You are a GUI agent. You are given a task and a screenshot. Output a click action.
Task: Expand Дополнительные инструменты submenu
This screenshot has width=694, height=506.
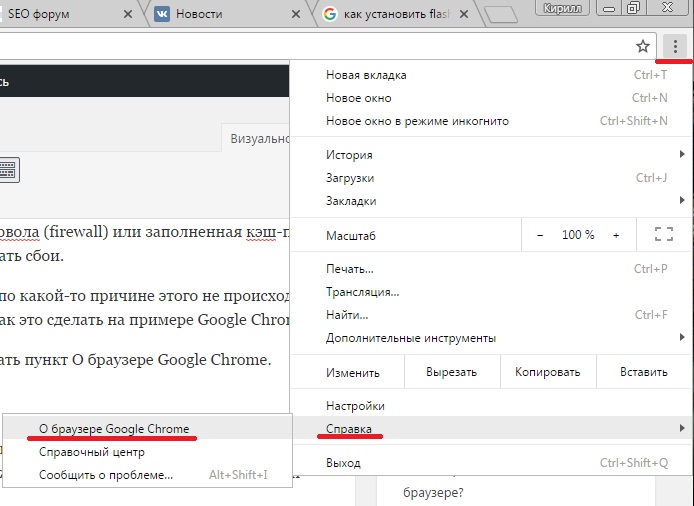coord(491,338)
